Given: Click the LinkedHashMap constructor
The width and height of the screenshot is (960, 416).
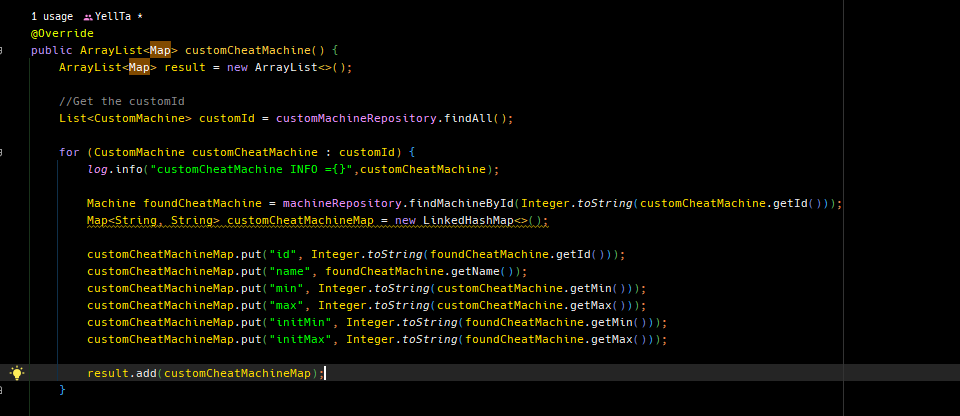Looking at the screenshot, I should tap(468, 221).
